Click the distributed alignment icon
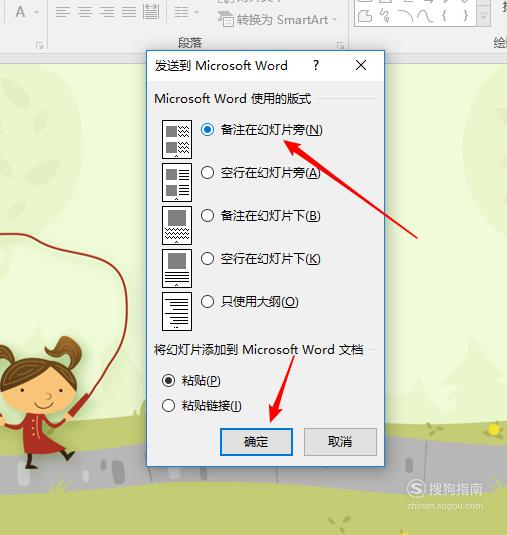The width and height of the screenshot is (507, 535). pyautogui.click(x=151, y=12)
